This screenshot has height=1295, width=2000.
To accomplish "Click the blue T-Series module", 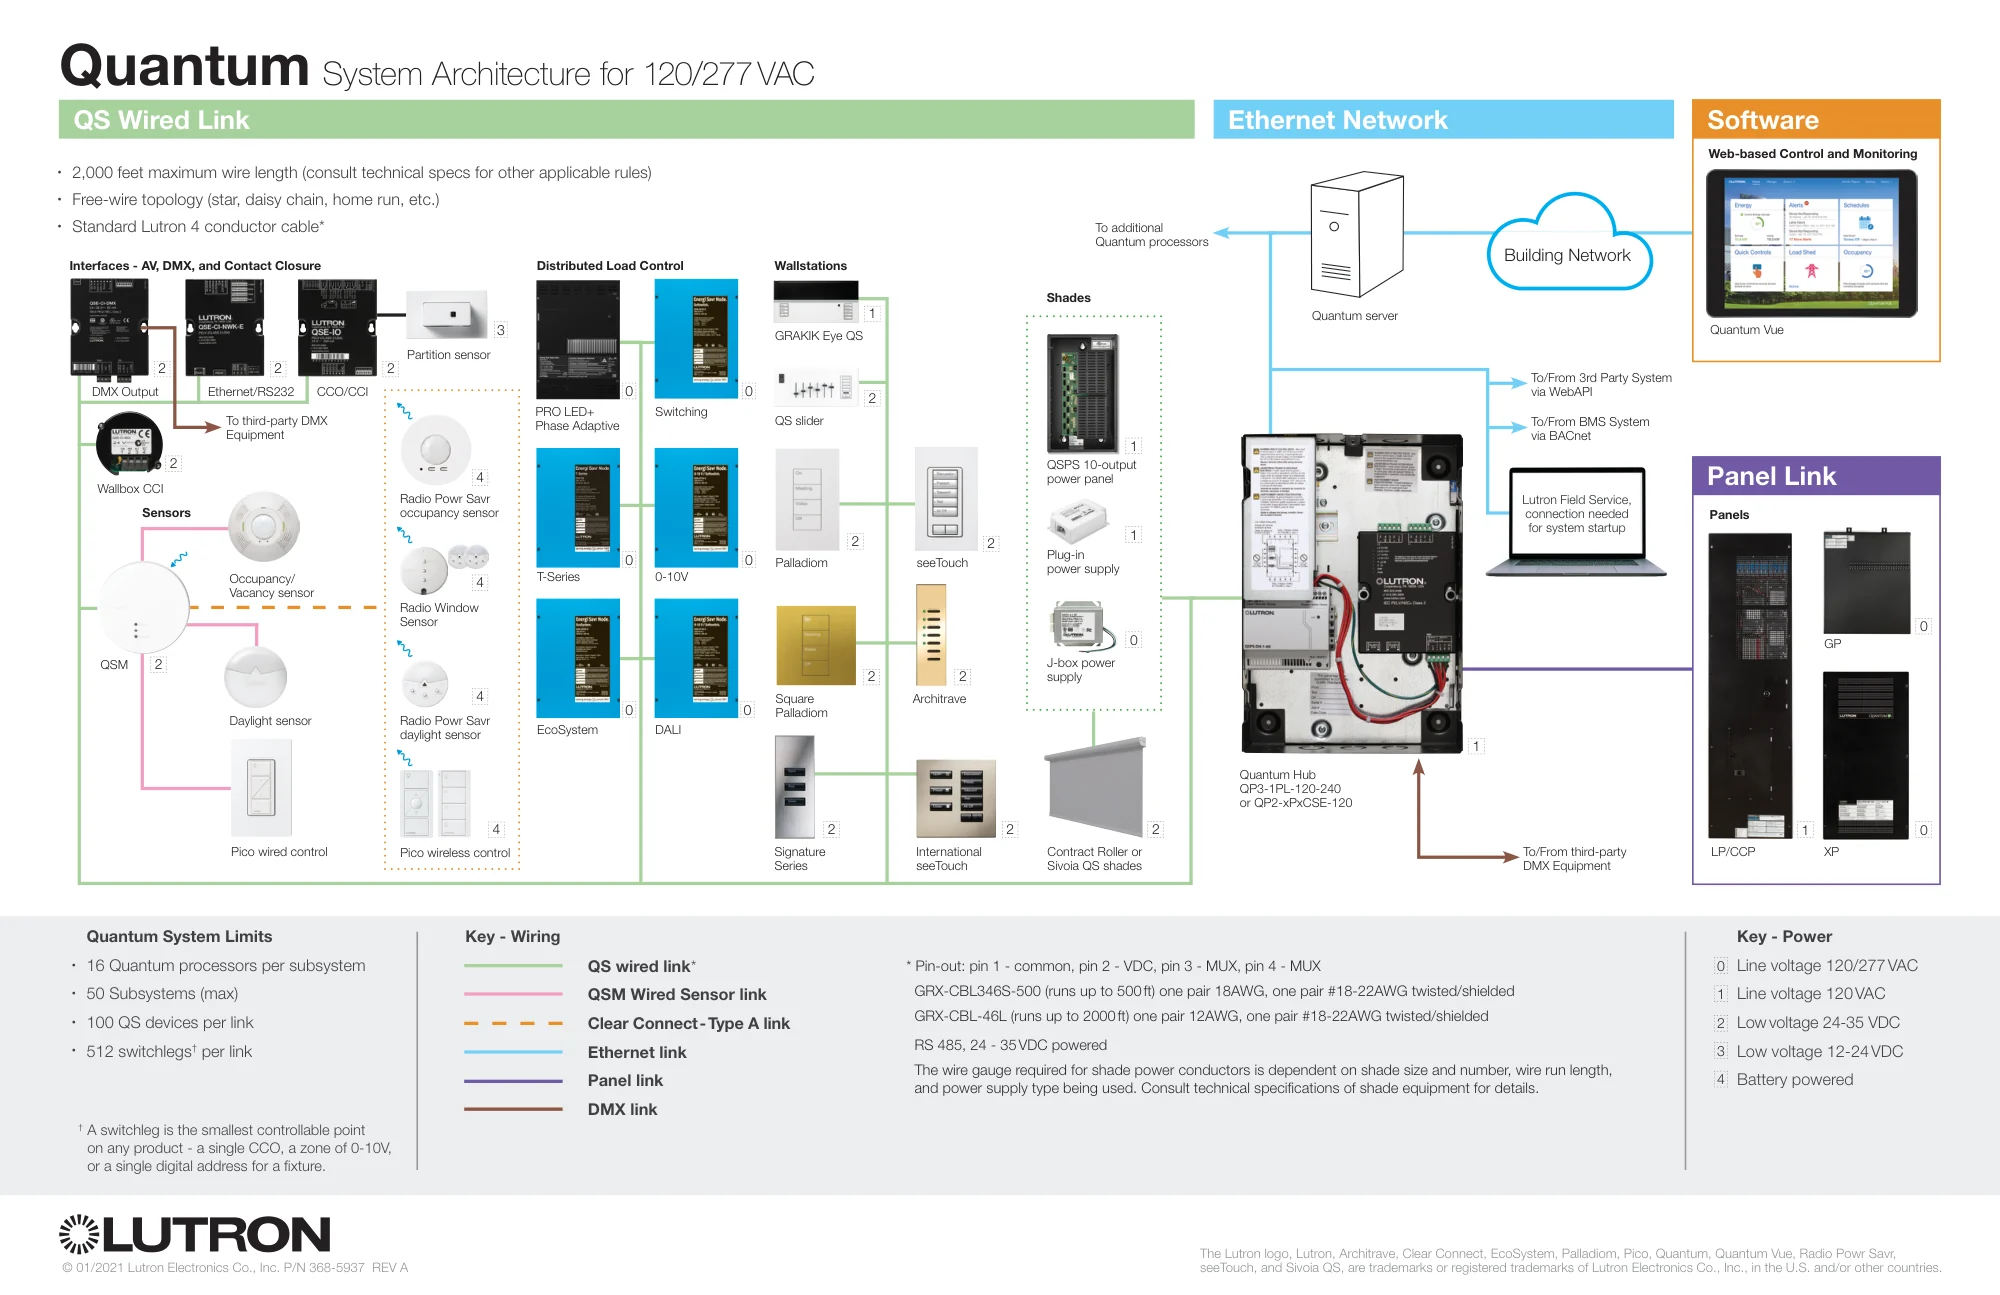I will 578,508.
